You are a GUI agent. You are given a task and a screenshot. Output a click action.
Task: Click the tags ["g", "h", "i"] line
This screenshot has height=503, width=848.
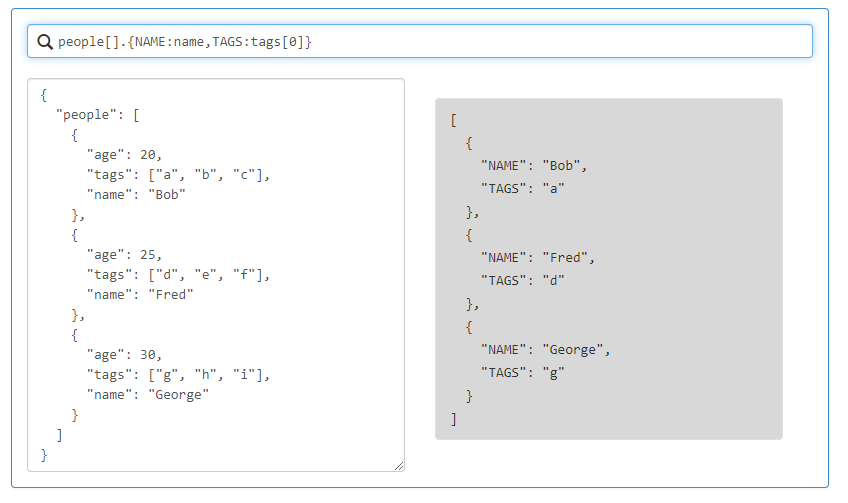pos(178,375)
